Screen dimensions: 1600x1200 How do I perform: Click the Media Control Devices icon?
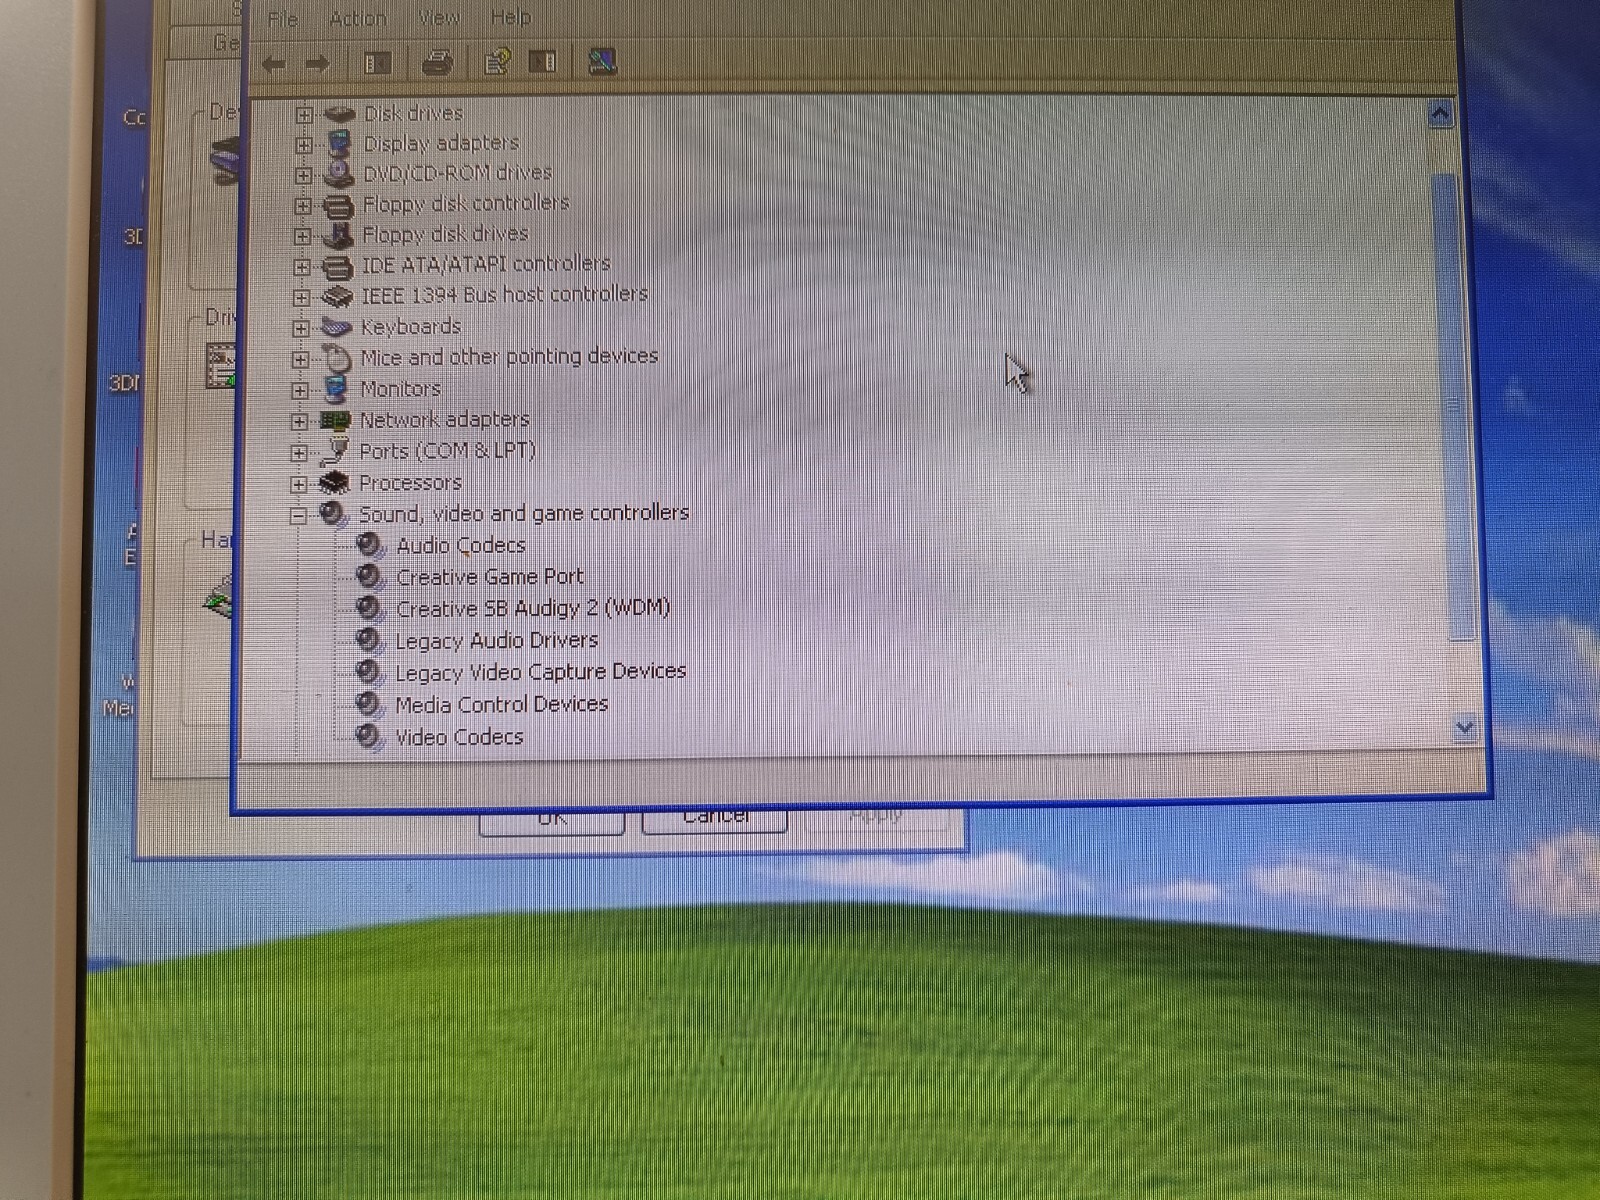[x=369, y=705]
